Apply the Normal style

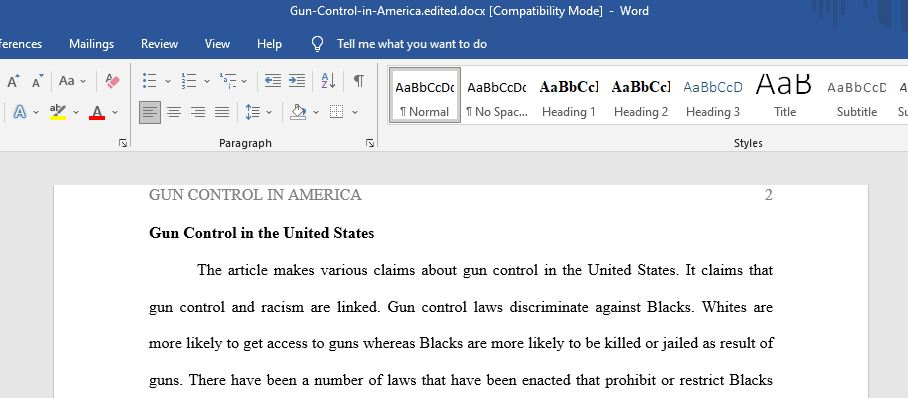[x=425, y=96]
